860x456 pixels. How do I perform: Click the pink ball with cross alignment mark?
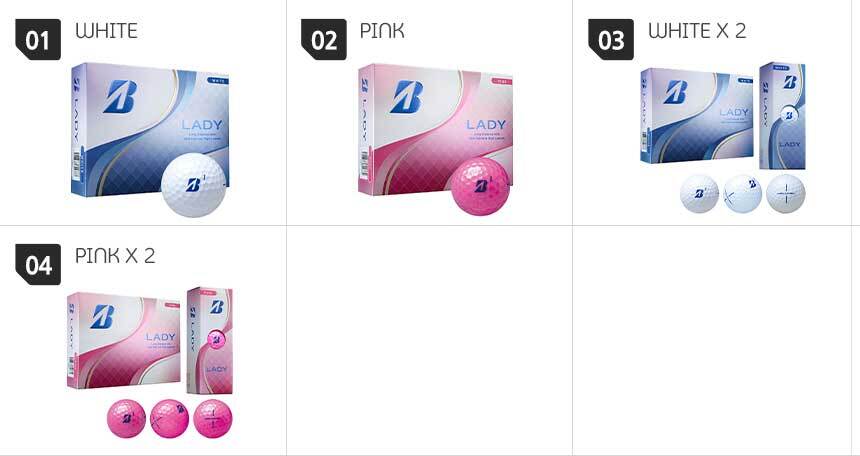[x=213, y=419]
